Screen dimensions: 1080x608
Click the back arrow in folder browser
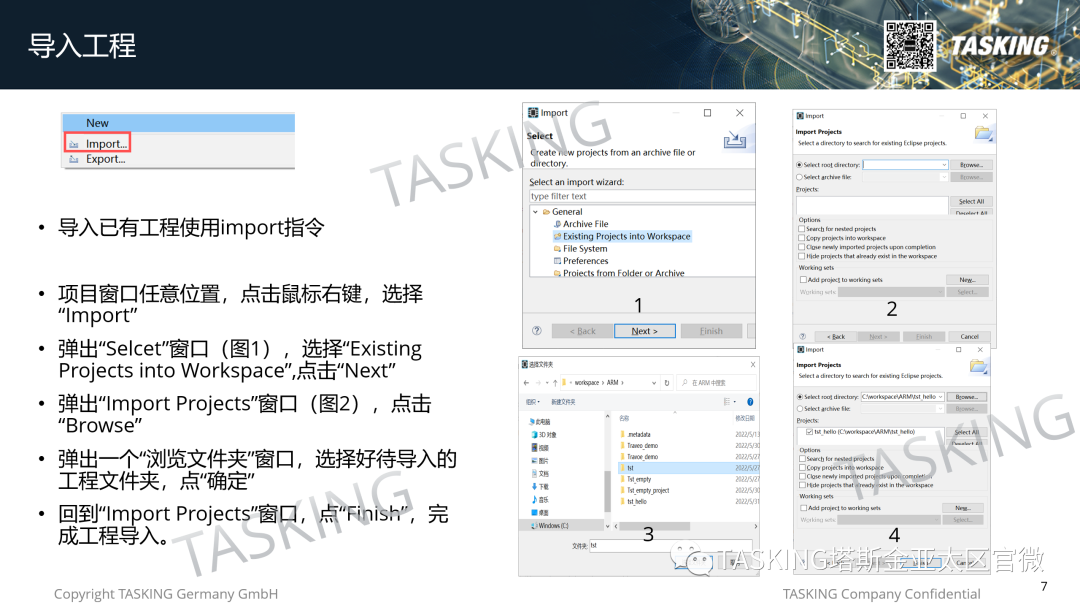(527, 382)
